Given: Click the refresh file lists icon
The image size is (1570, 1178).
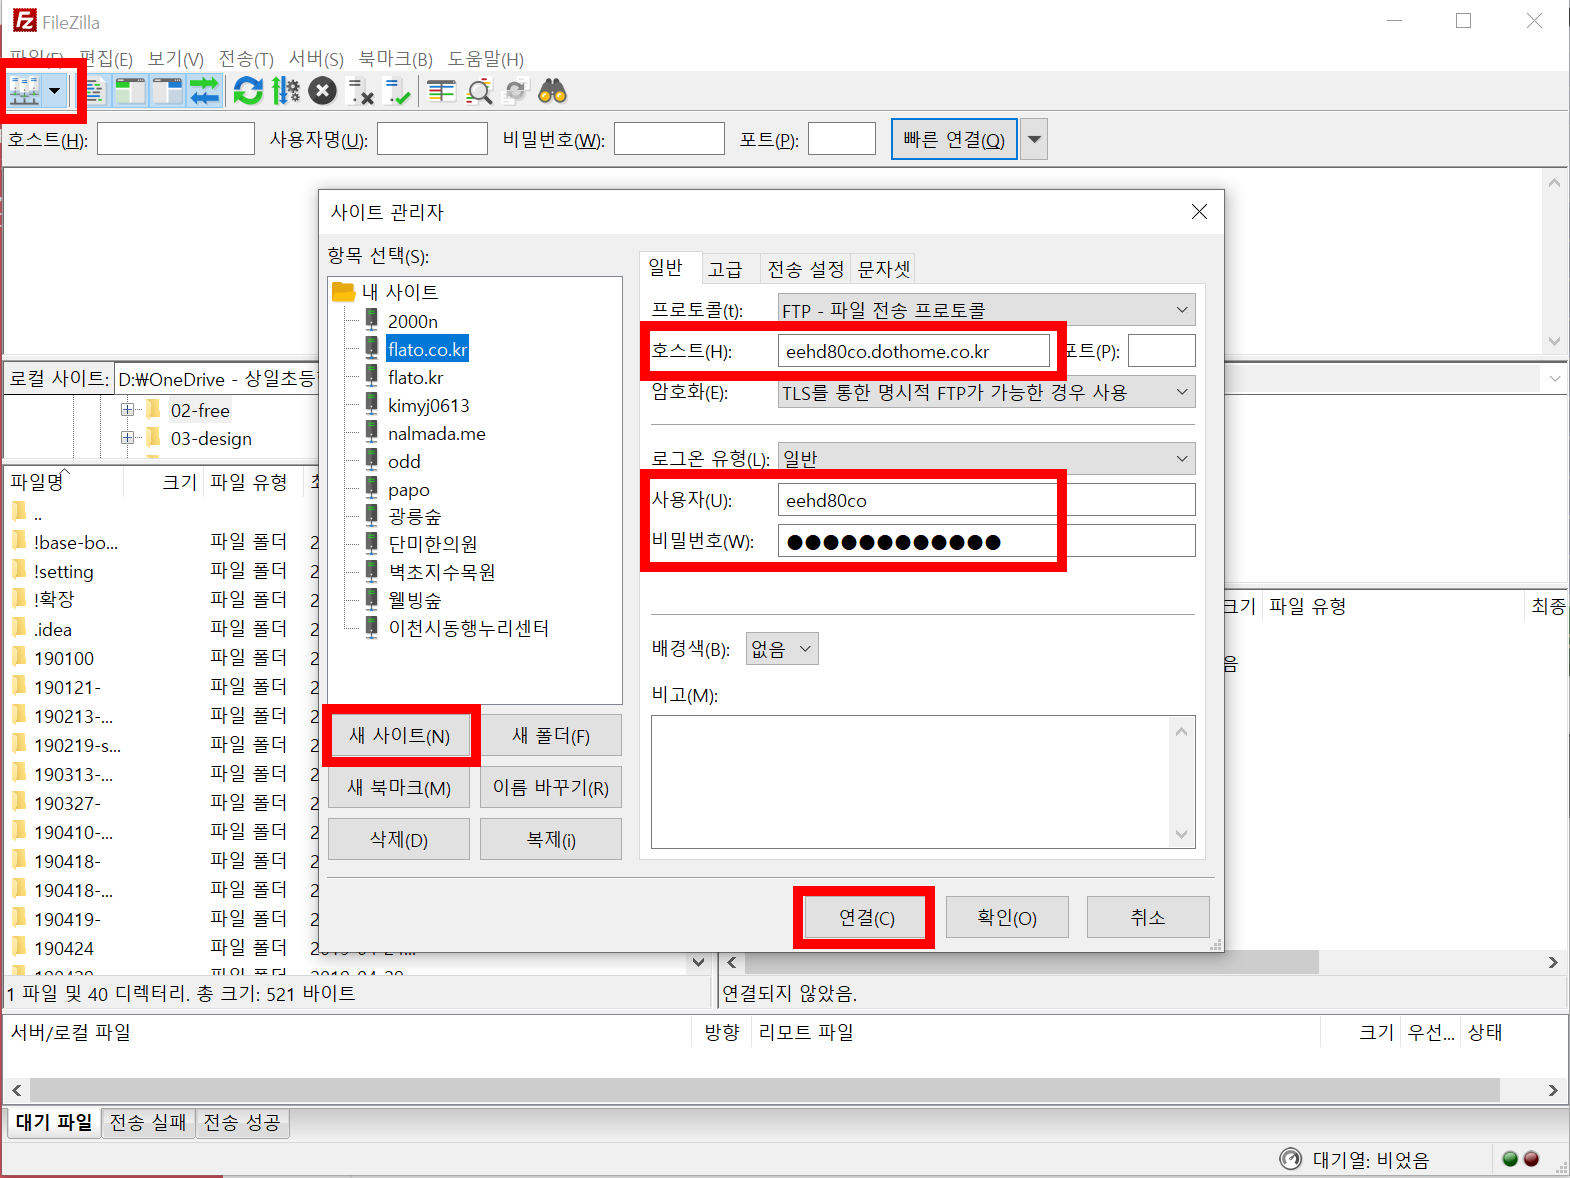Looking at the screenshot, I should [x=248, y=91].
